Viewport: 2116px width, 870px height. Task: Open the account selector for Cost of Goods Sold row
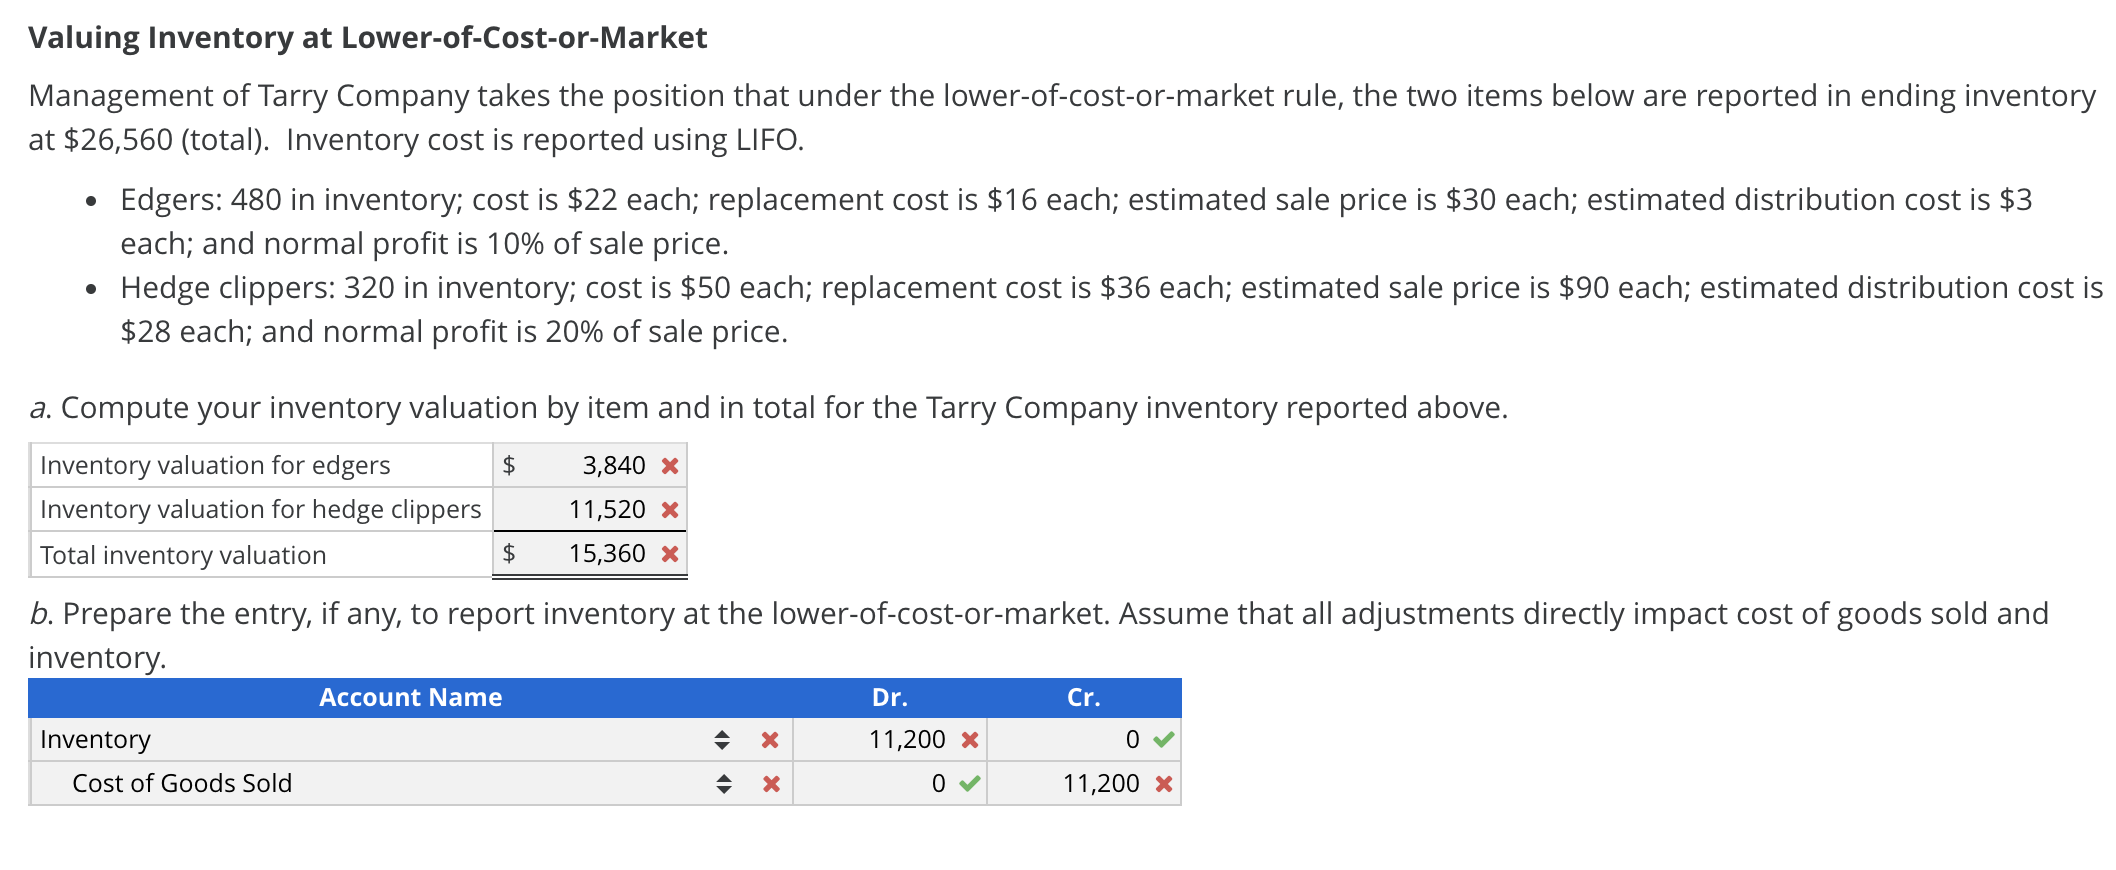pos(722,784)
